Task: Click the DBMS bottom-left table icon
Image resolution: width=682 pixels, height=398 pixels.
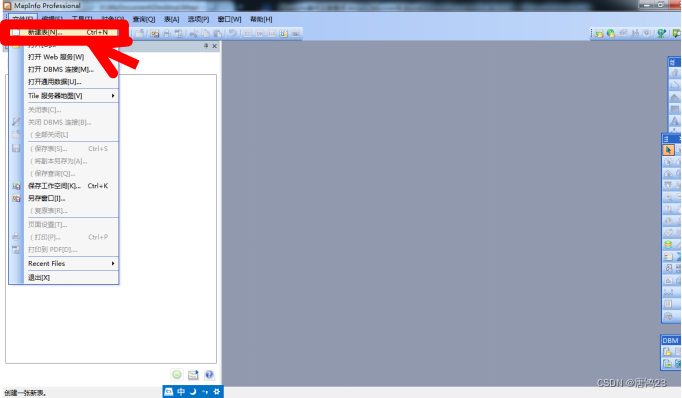Action: pos(667,363)
